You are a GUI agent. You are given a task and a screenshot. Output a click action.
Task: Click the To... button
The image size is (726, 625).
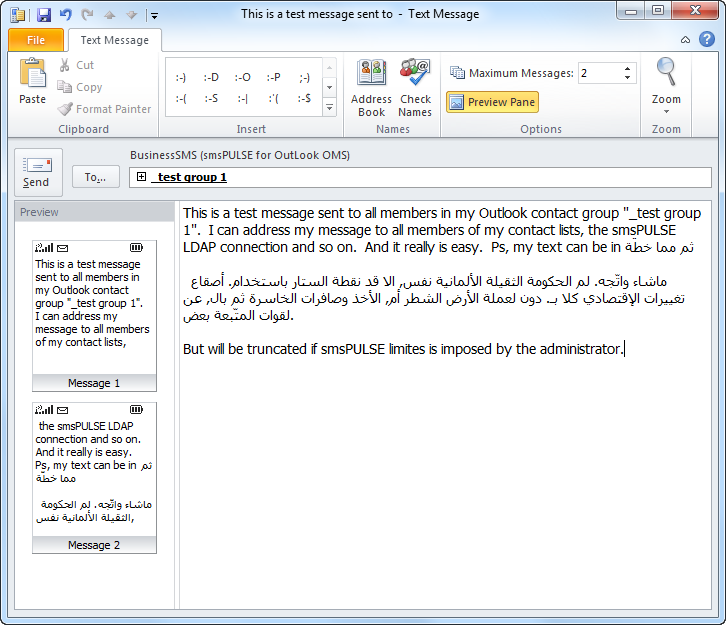point(95,177)
